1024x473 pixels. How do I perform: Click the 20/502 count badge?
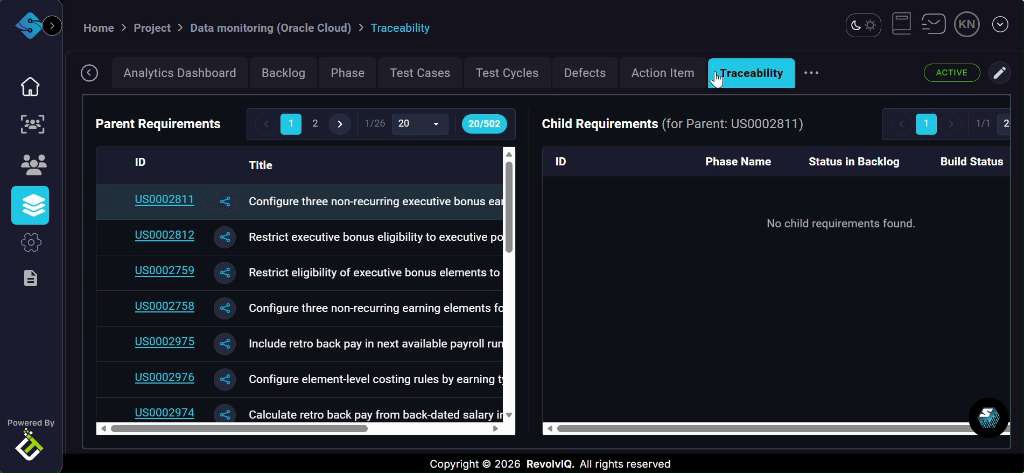click(484, 124)
